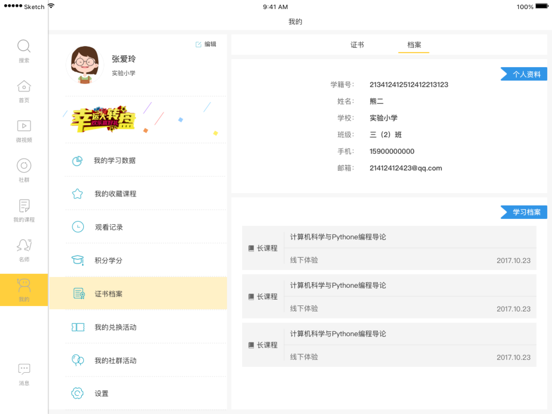Click the 我的 page title at top
The height and width of the screenshot is (414, 552).
coord(295,21)
